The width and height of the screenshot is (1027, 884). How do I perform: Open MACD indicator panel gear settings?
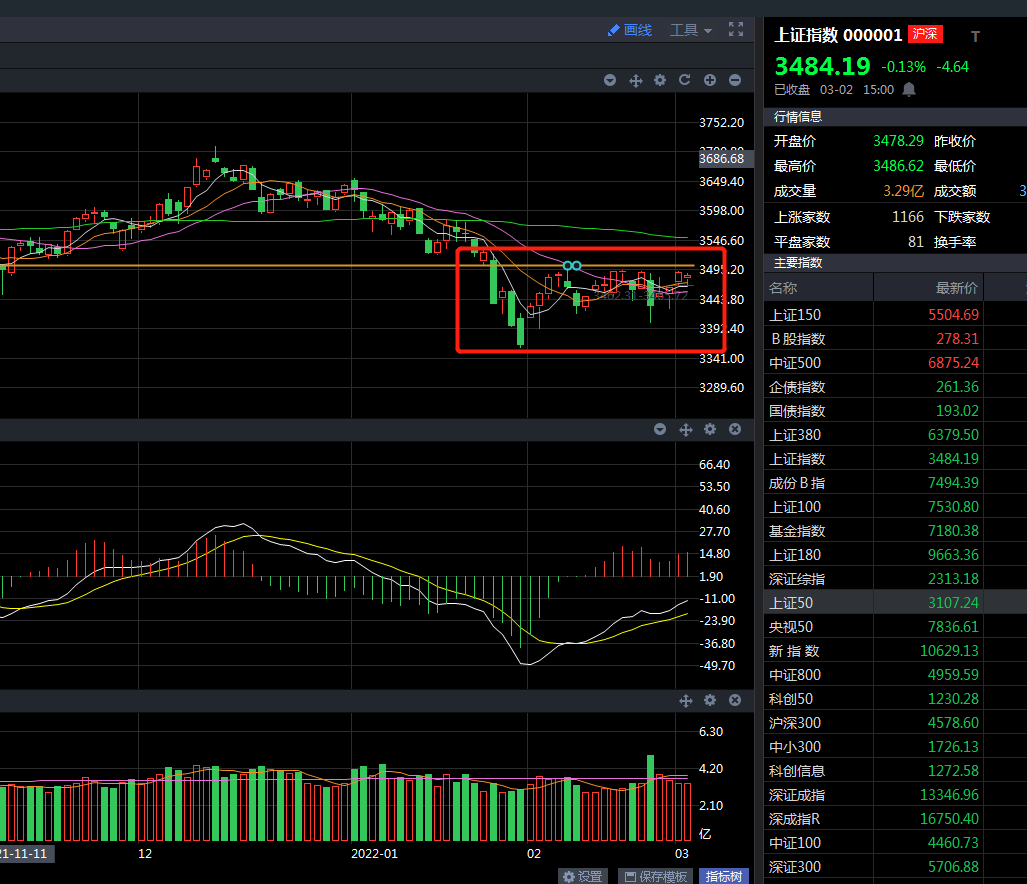(710, 429)
